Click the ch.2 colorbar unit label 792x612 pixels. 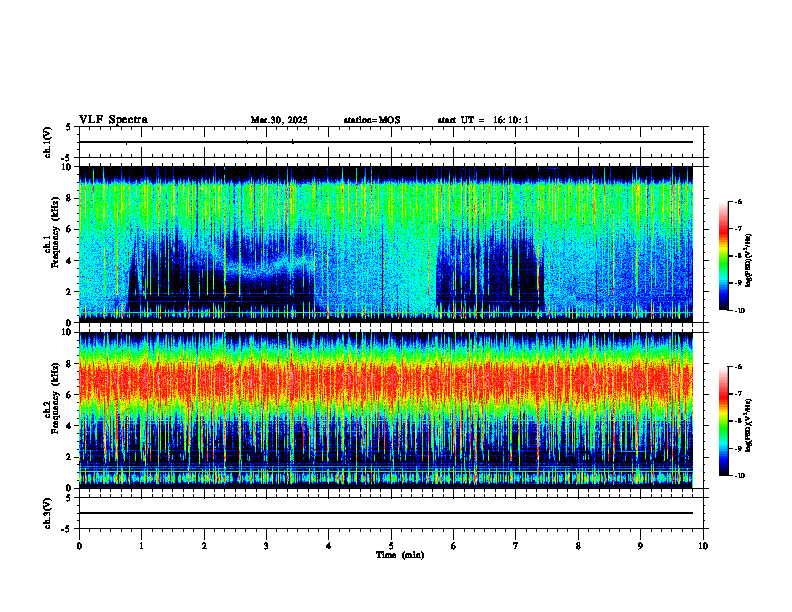(x=749, y=425)
